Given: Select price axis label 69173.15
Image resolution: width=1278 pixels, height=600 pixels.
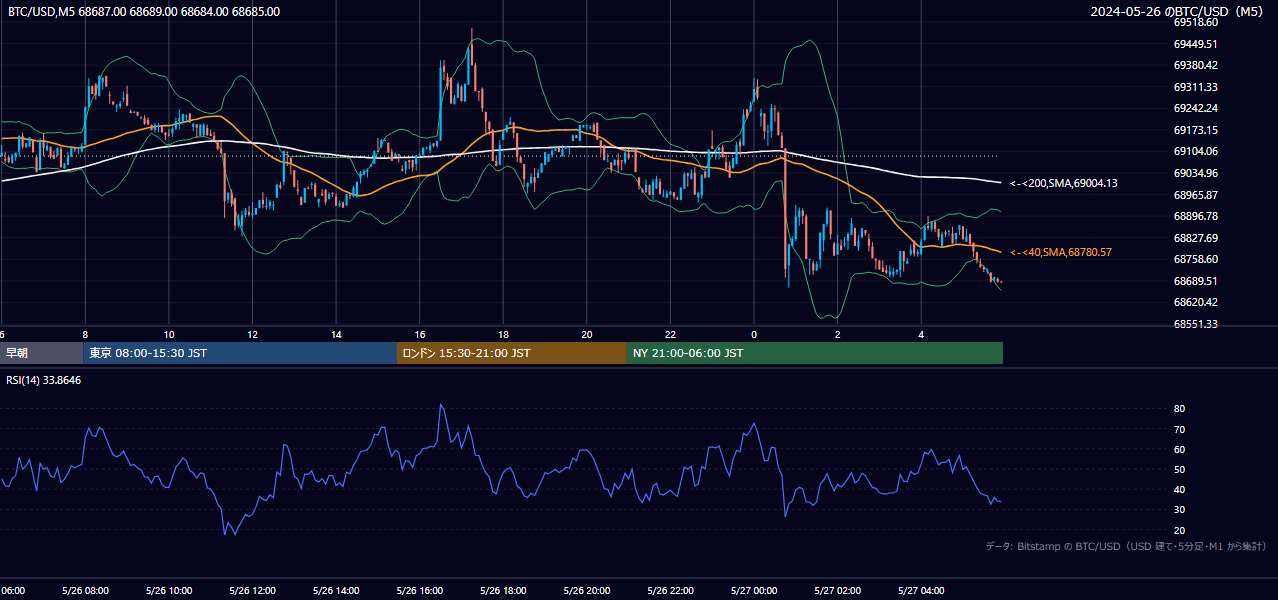Looking at the screenshot, I should click(x=1195, y=130).
